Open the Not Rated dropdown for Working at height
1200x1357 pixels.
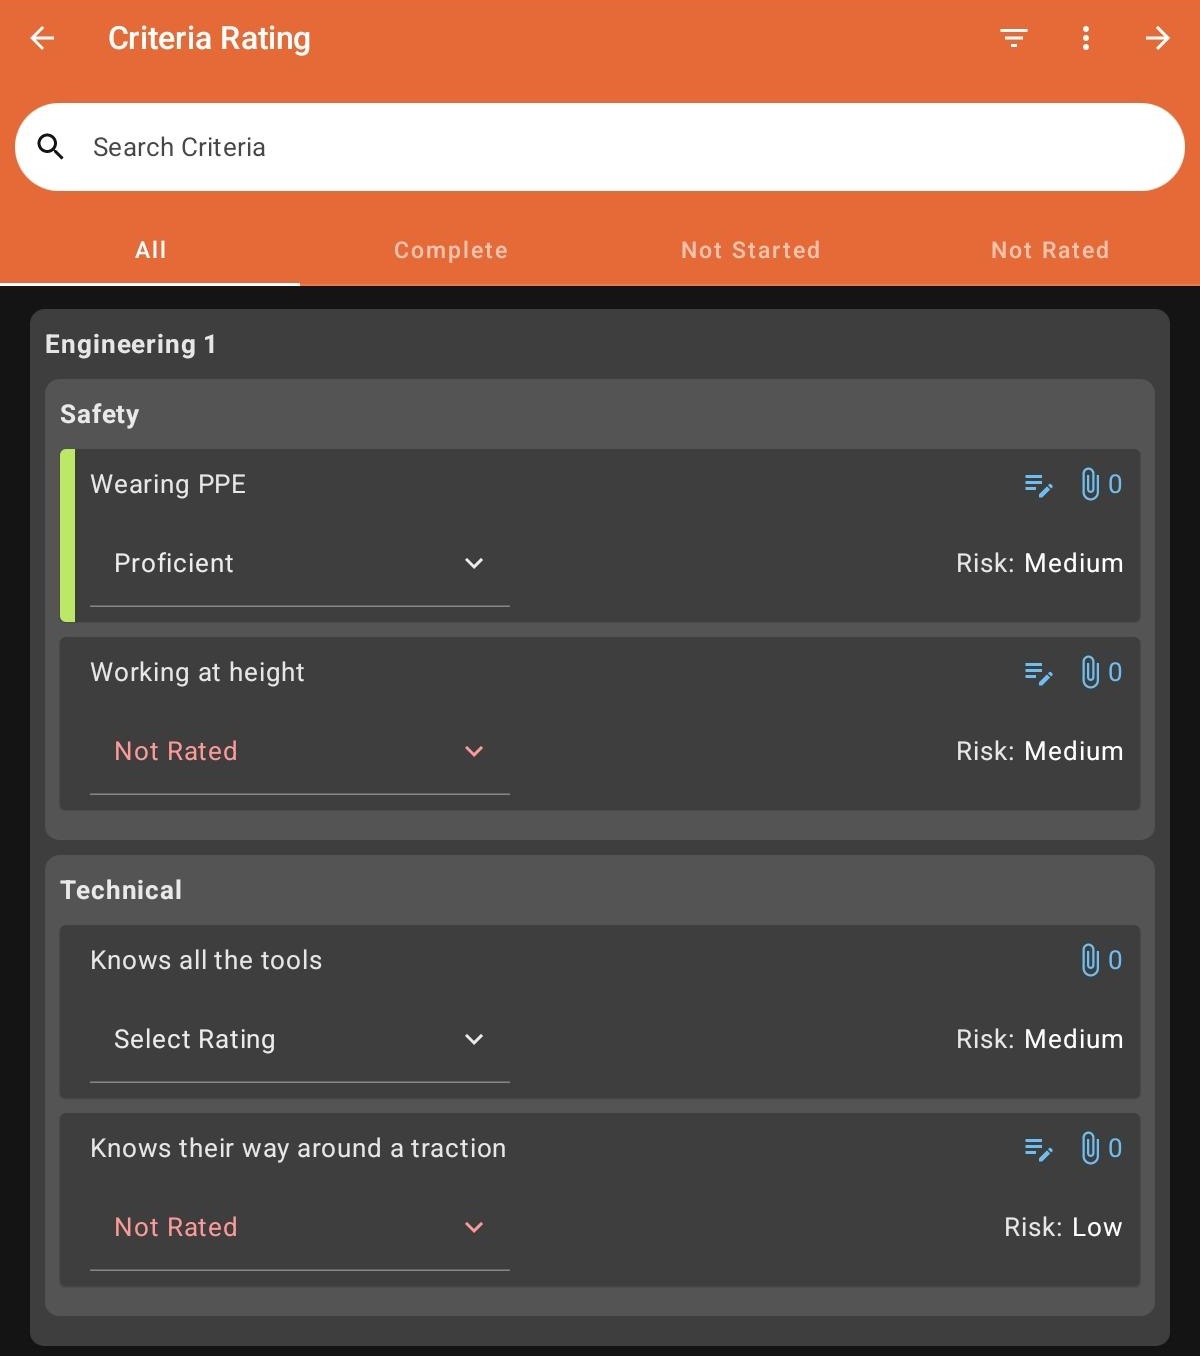coord(300,752)
